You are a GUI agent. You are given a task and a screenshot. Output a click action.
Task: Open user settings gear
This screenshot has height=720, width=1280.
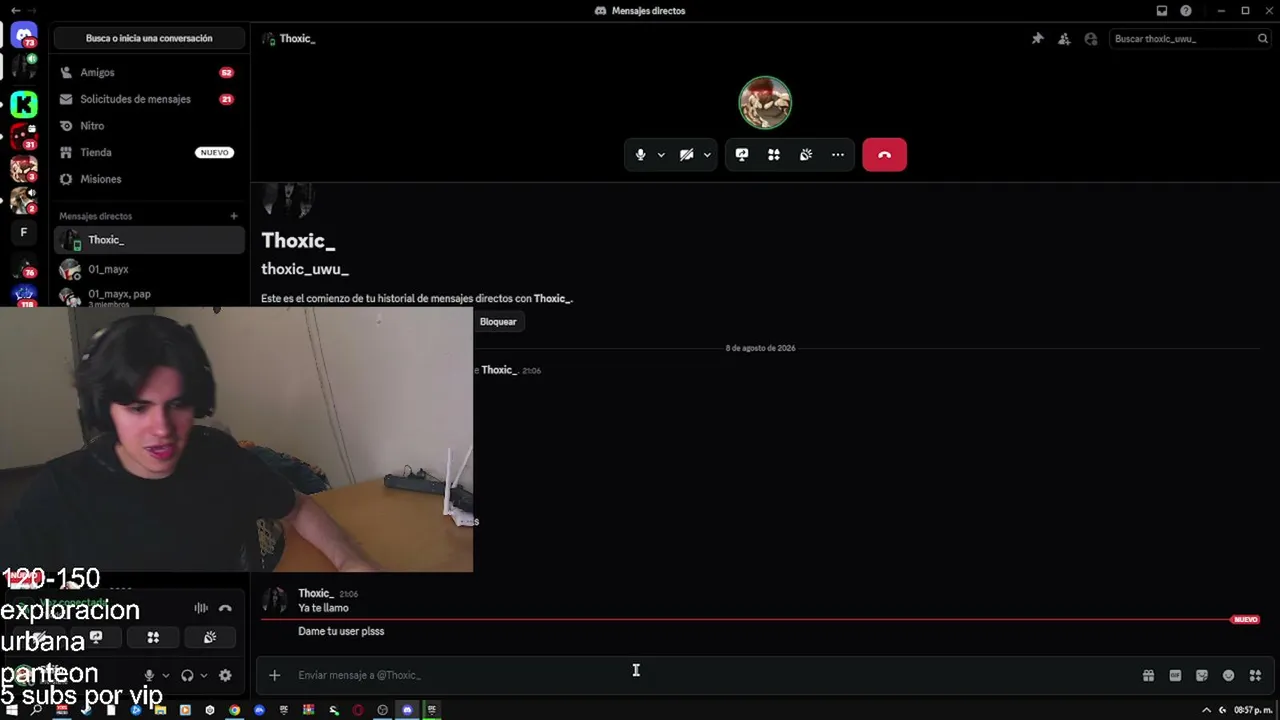click(x=225, y=675)
